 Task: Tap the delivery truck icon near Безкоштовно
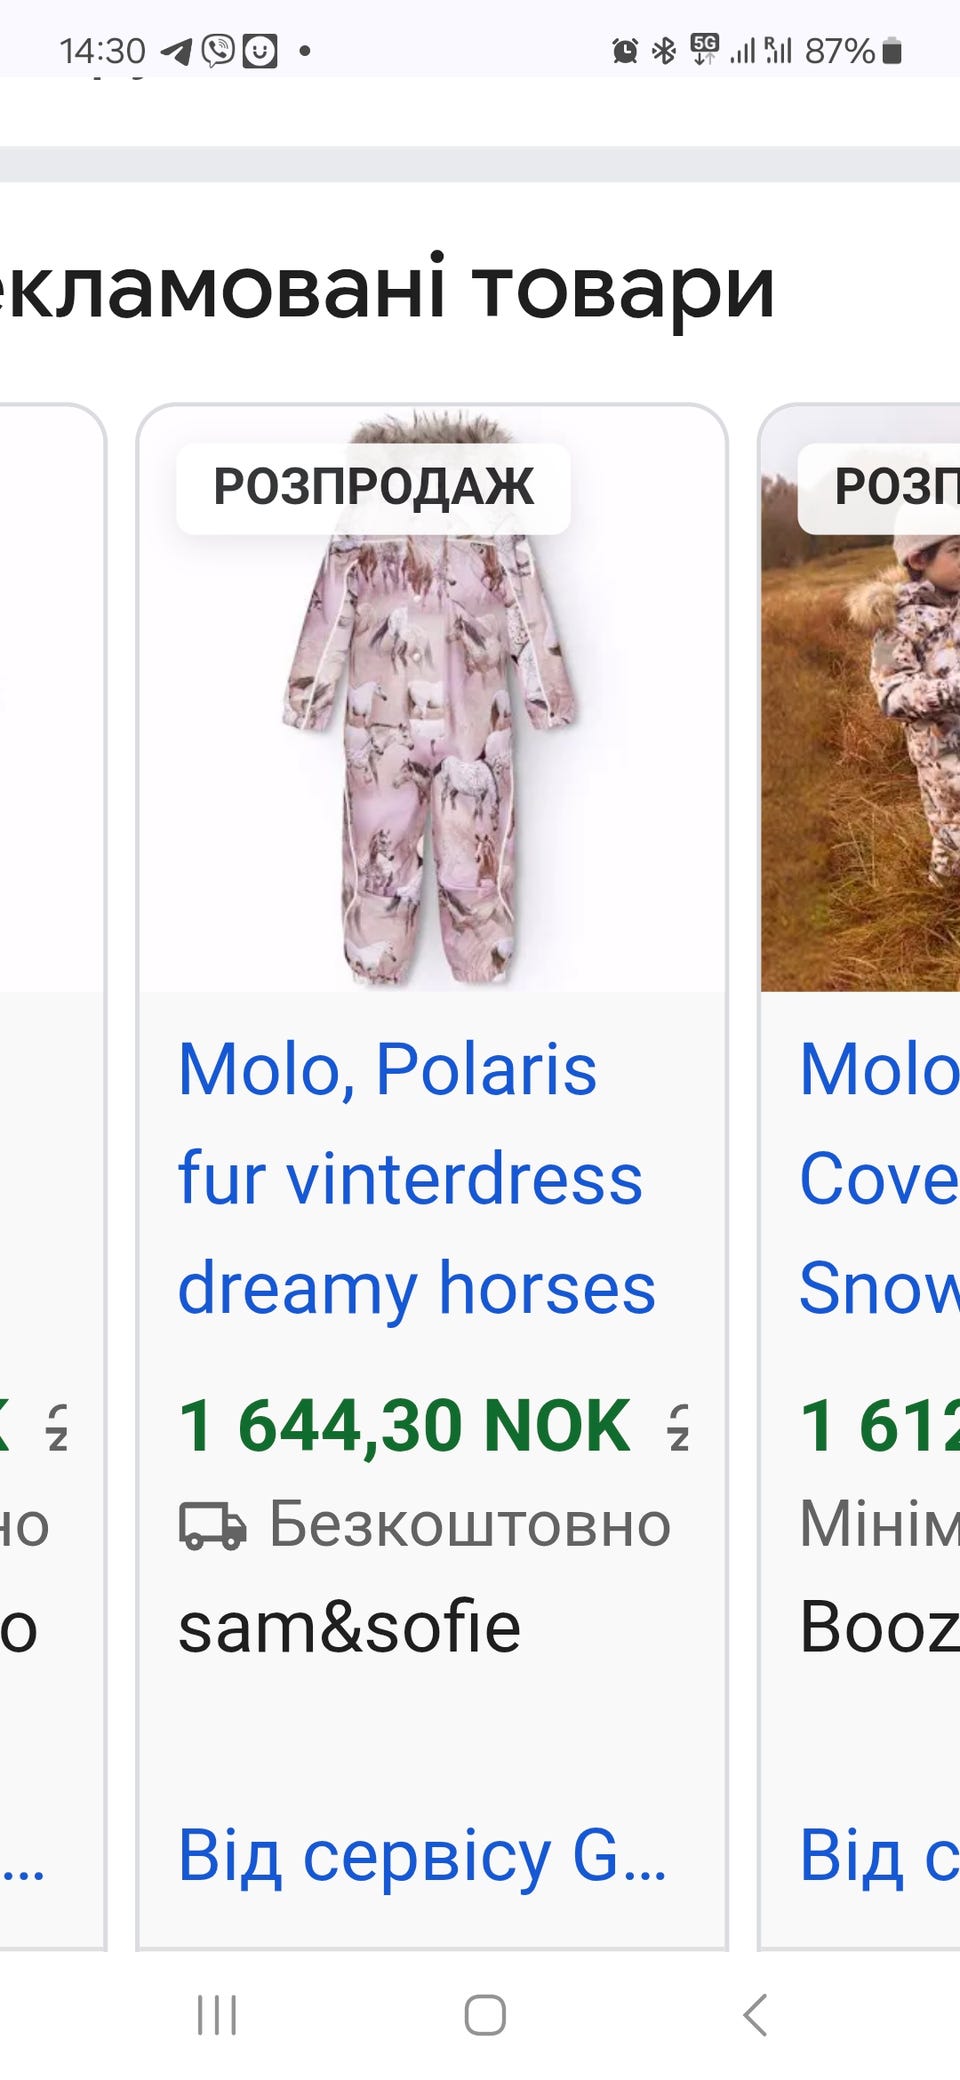(212, 1526)
